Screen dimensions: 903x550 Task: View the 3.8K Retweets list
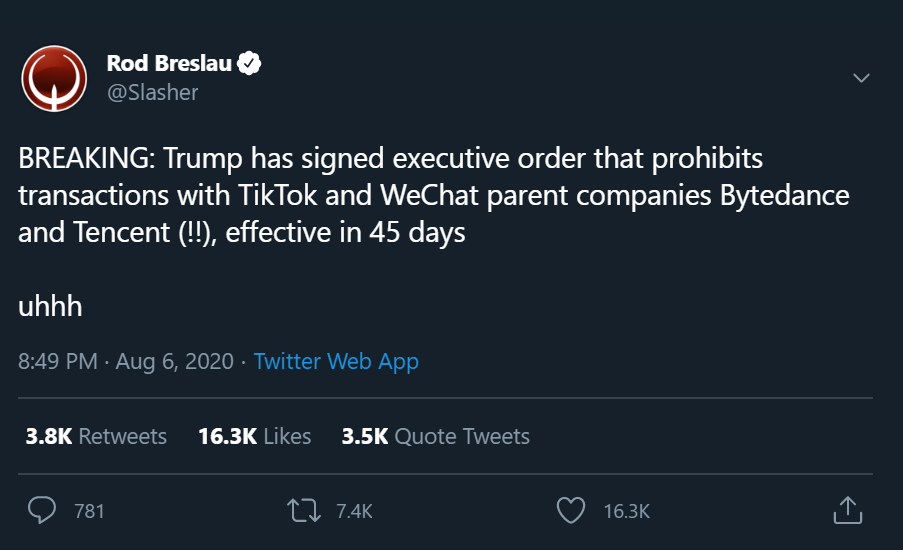96,436
